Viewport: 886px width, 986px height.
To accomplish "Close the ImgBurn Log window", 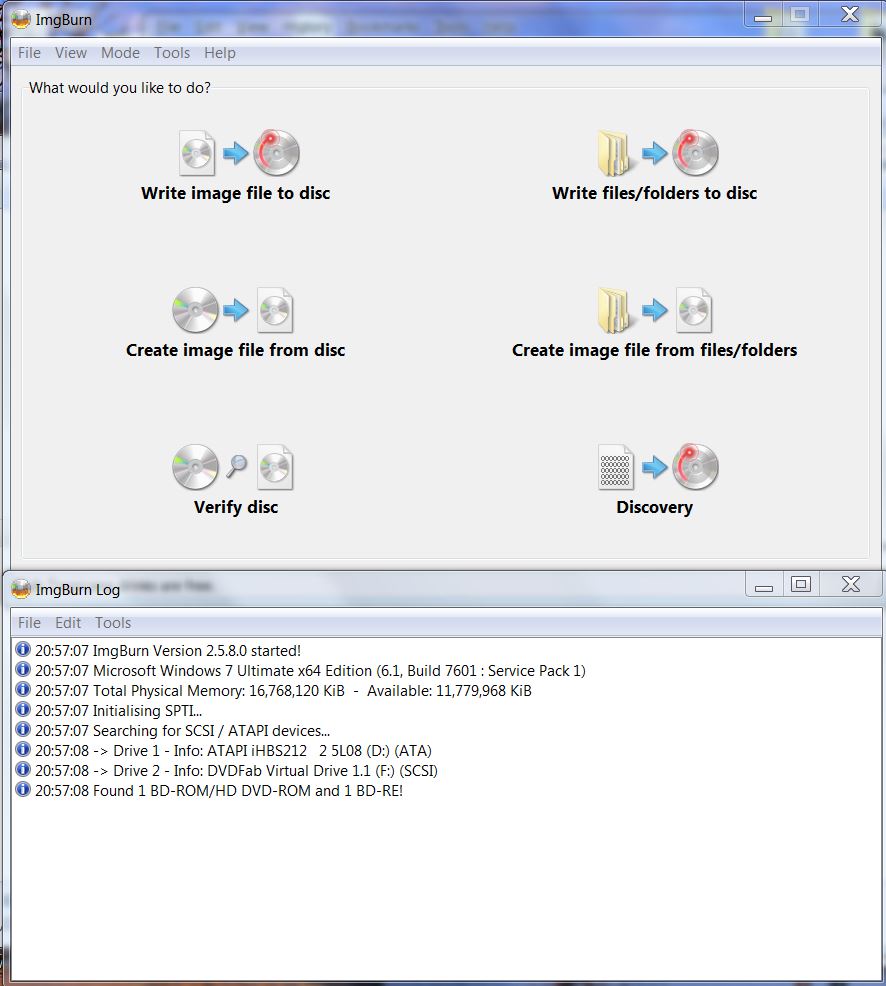I will [x=851, y=584].
